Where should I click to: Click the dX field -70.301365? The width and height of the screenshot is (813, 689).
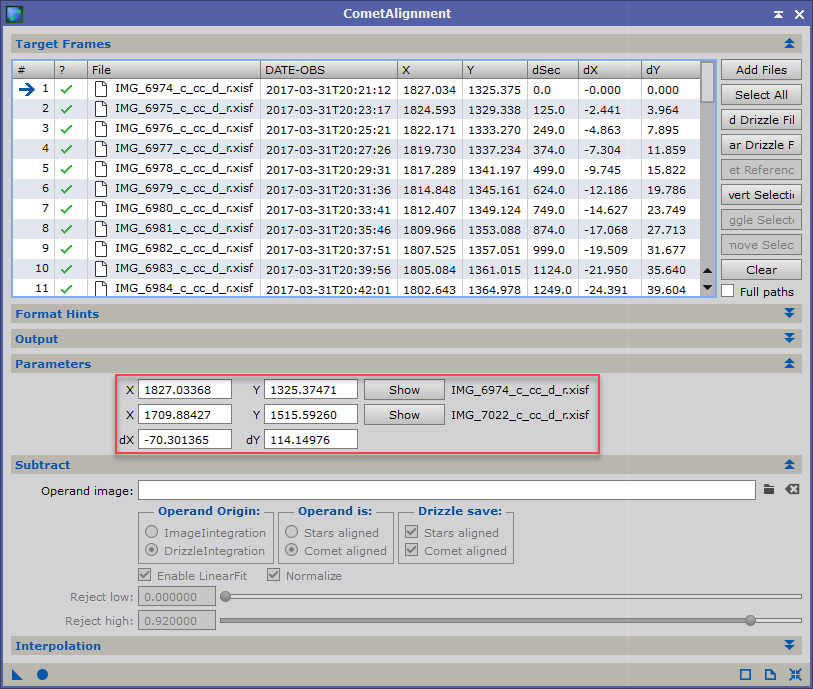tap(185, 440)
